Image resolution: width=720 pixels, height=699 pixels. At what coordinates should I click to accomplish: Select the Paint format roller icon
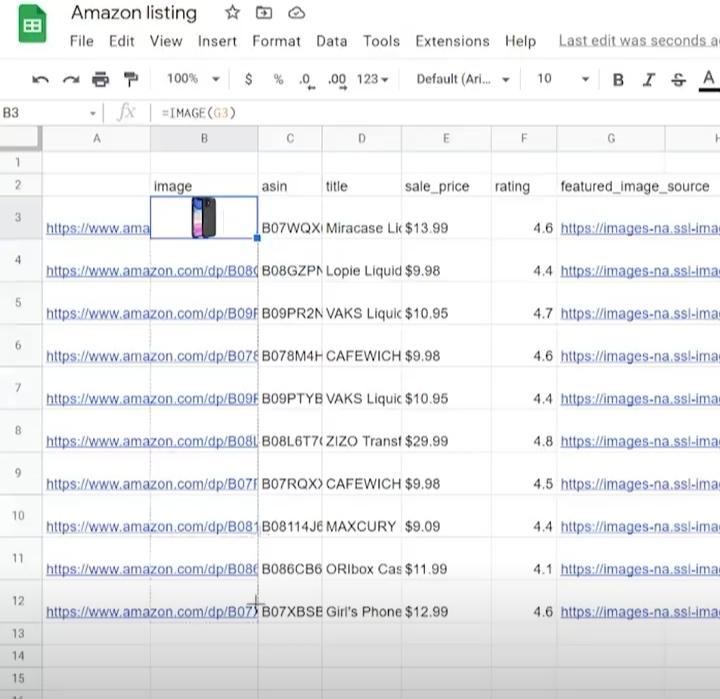[131, 79]
